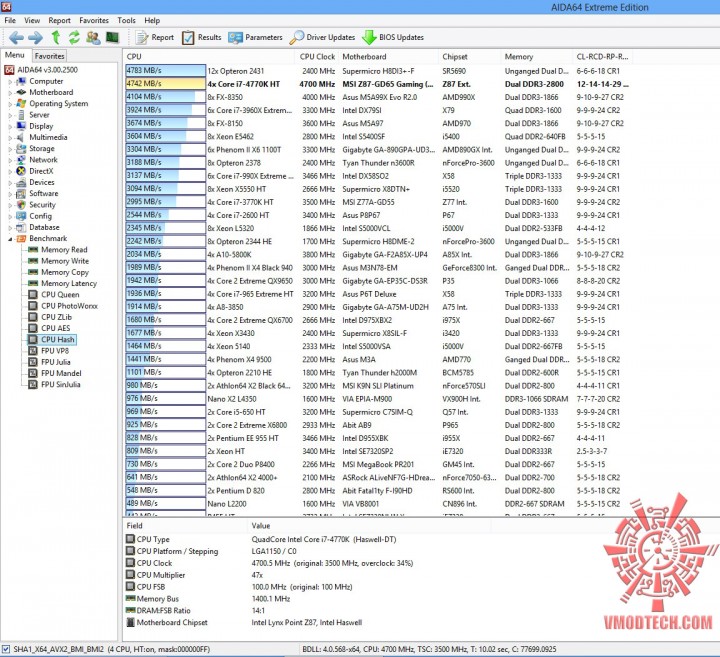The image size is (720, 657).
Task: Open the View menu
Action: pos(32,21)
